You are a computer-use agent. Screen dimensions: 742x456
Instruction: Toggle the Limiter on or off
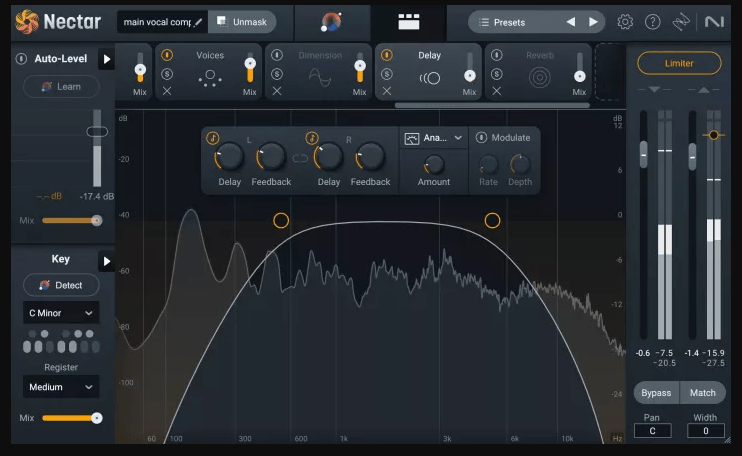(679, 63)
